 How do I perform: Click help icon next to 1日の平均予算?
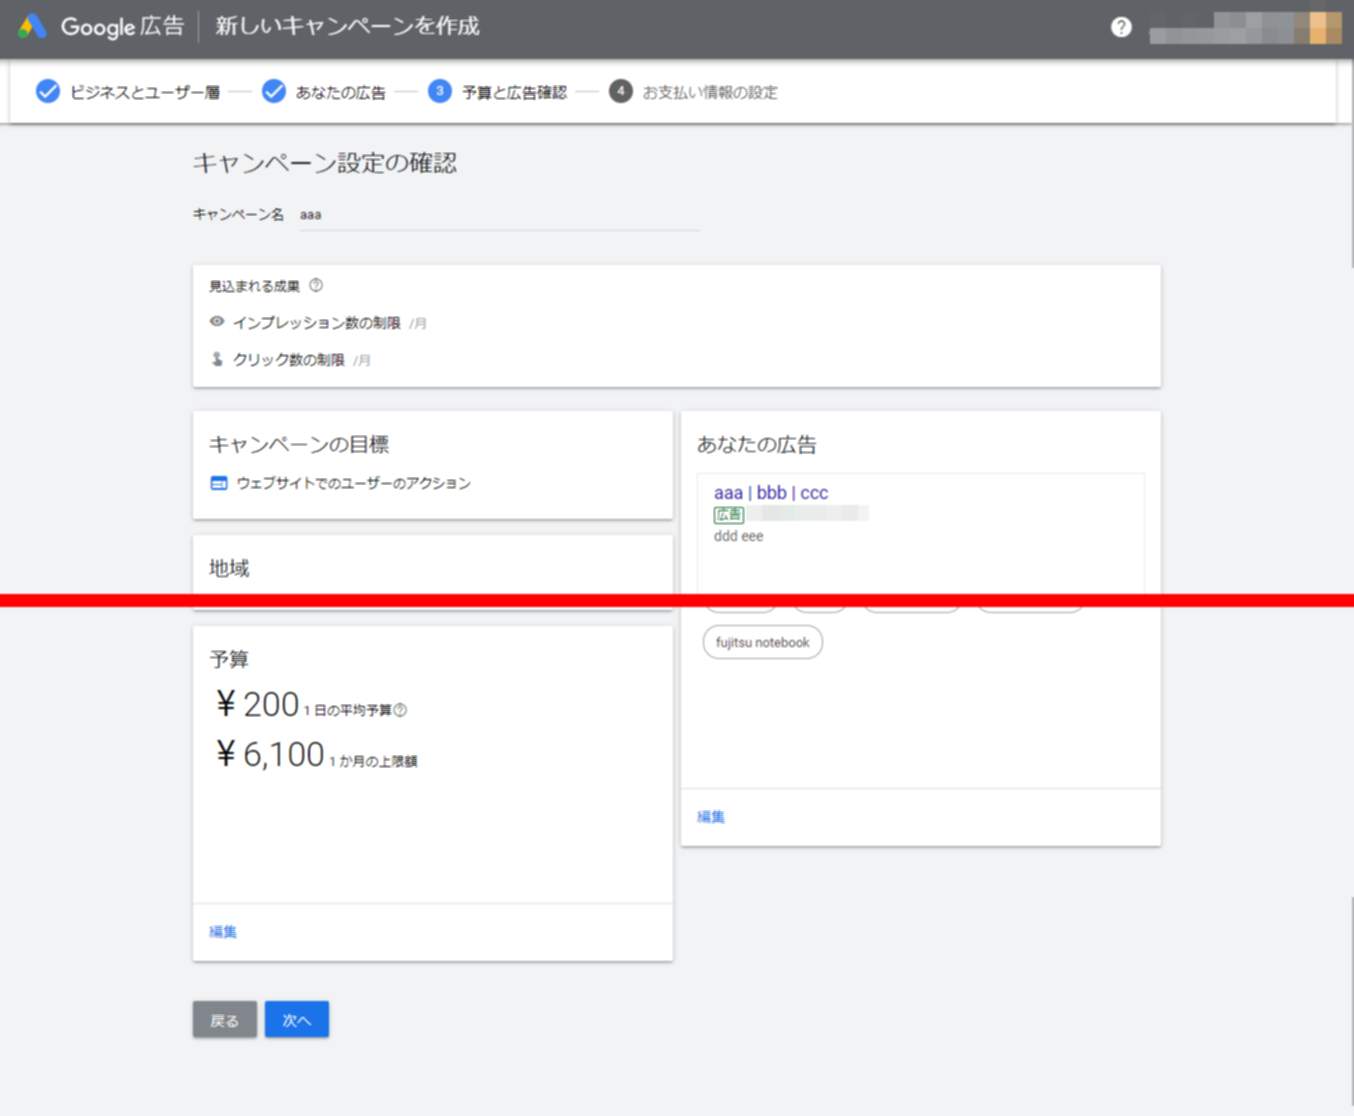click(x=400, y=710)
